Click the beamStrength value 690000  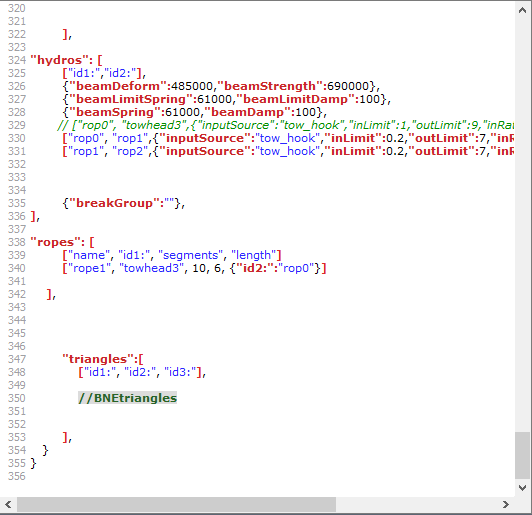click(x=348, y=86)
